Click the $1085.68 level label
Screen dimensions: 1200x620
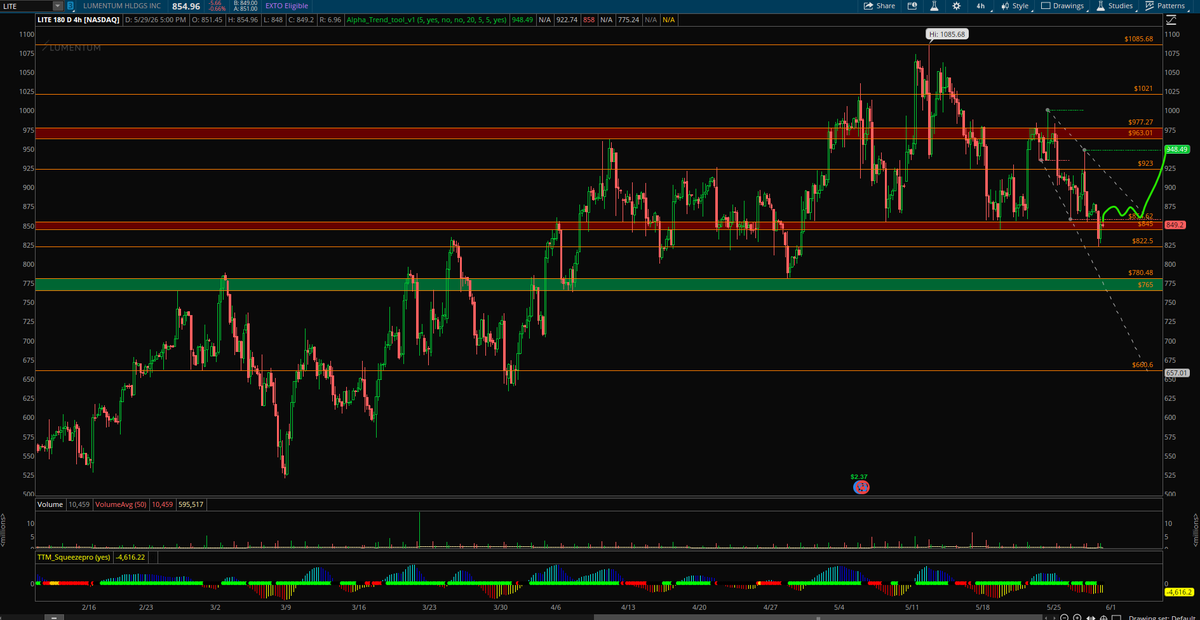[1138, 39]
